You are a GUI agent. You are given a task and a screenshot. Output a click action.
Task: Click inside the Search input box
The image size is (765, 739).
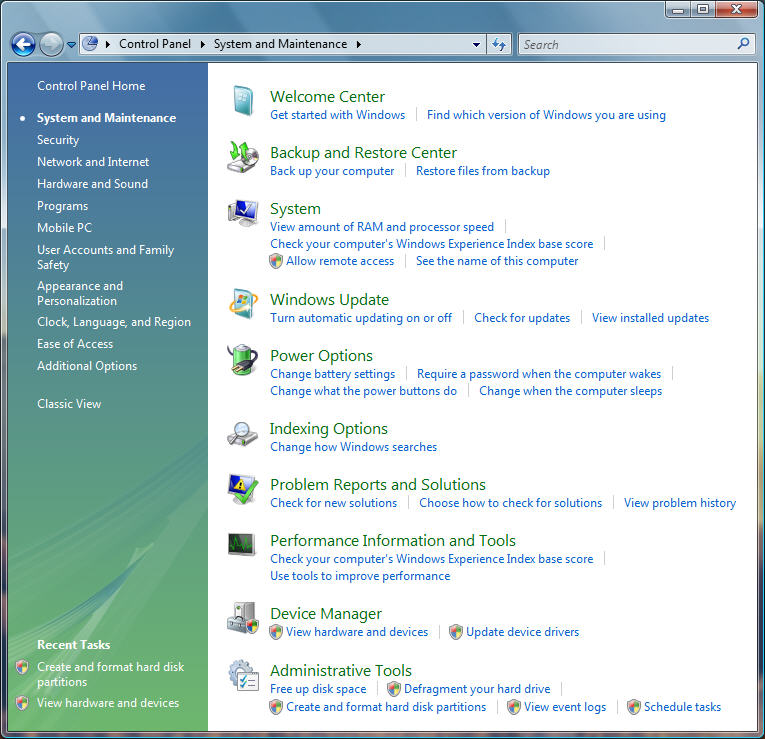(626, 44)
